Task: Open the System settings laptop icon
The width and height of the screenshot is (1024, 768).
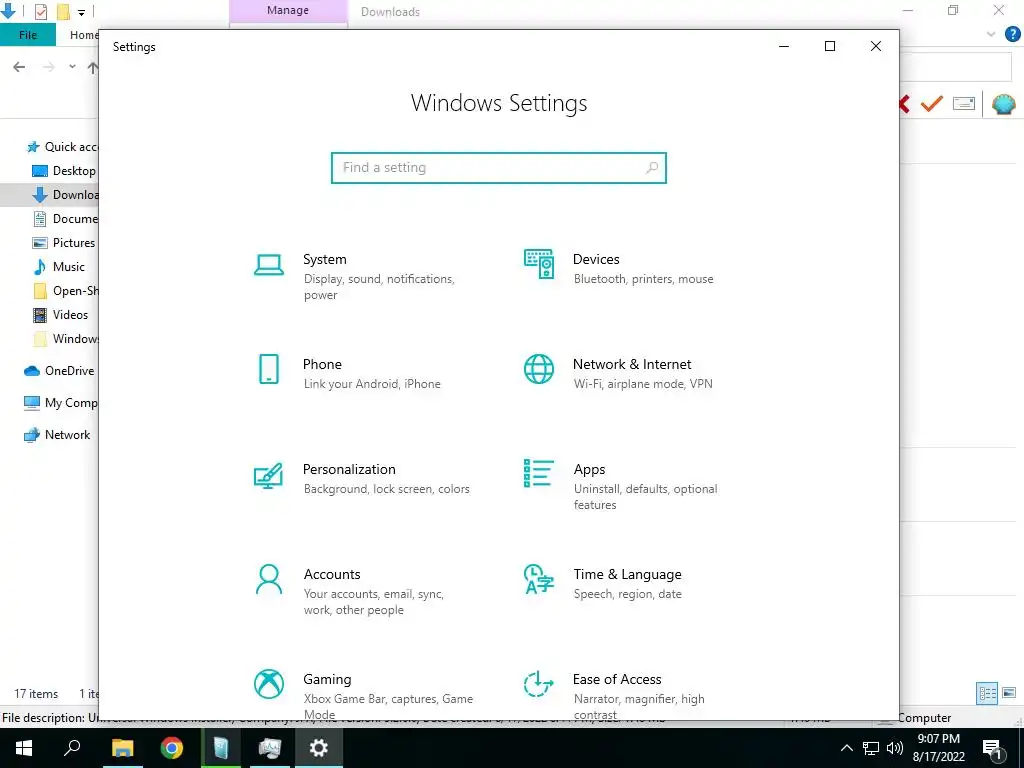Action: pos(268,264)
